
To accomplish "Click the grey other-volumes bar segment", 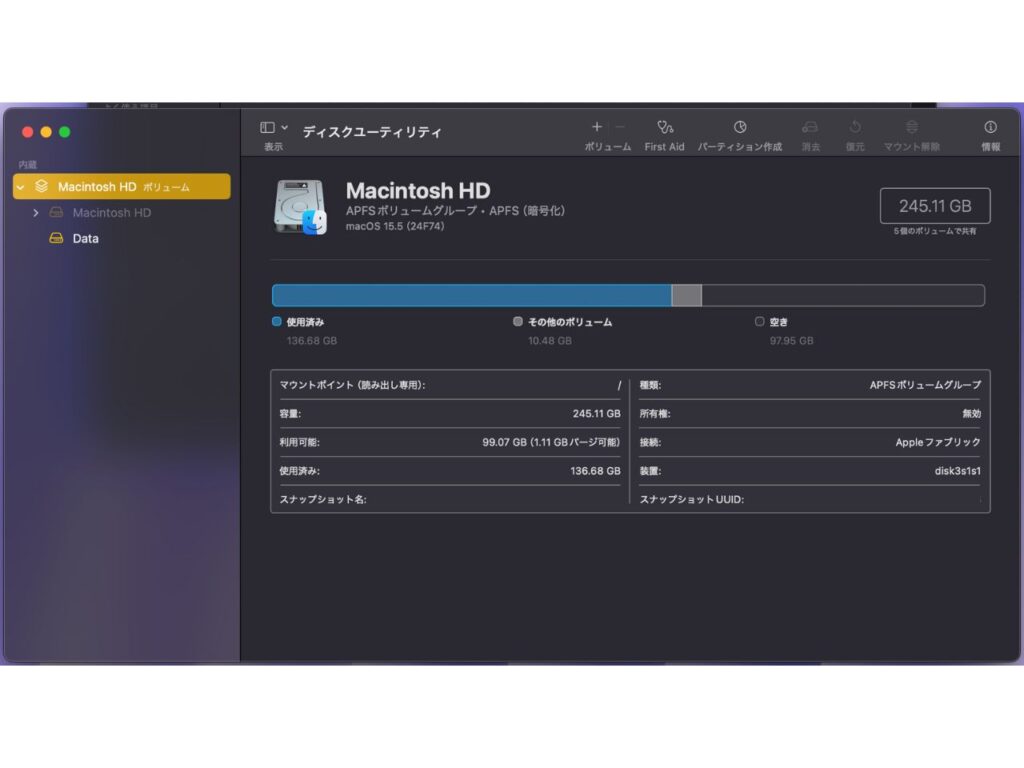I will 686,295.
